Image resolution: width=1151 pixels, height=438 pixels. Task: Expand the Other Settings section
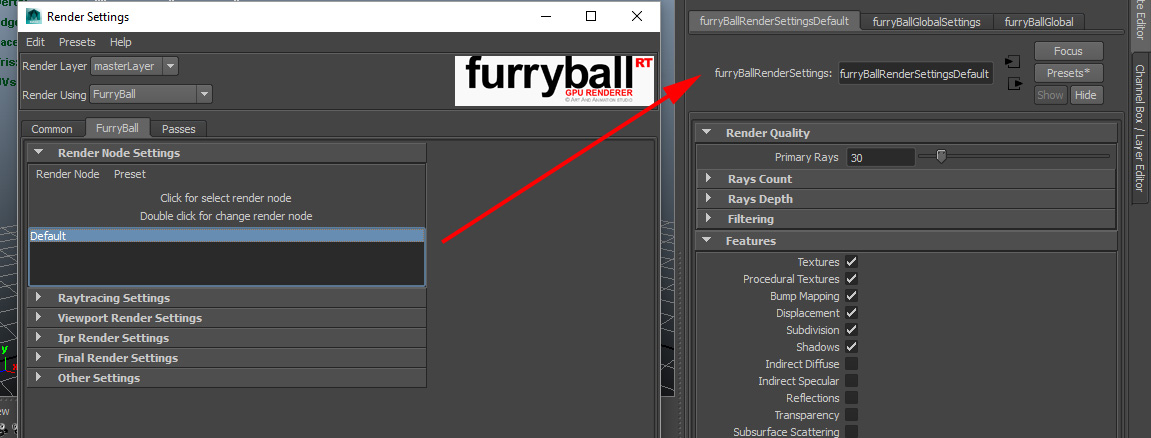[x=228, y=378]
